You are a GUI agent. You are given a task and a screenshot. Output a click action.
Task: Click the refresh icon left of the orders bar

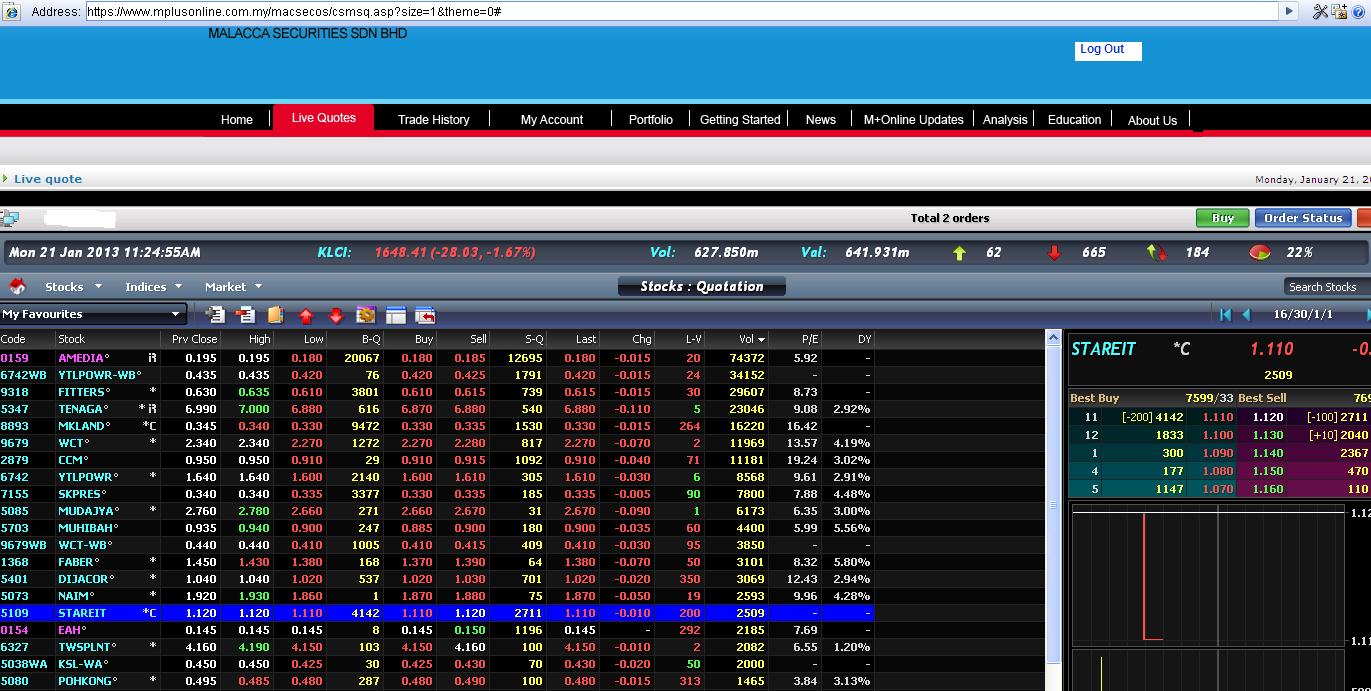pyautogui.click(x=11, y=217)
